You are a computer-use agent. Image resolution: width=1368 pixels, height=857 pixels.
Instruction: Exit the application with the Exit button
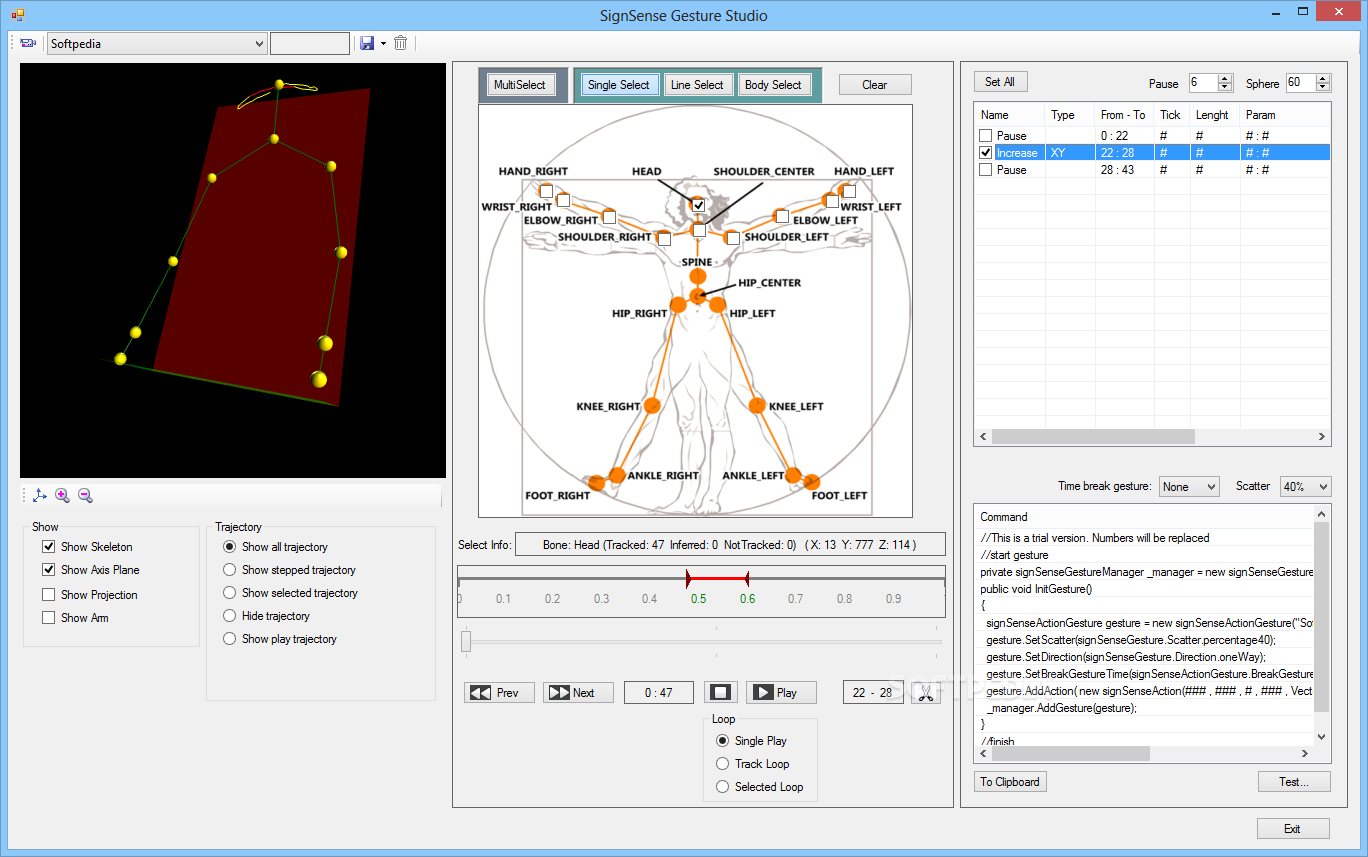coord(1293,829)
